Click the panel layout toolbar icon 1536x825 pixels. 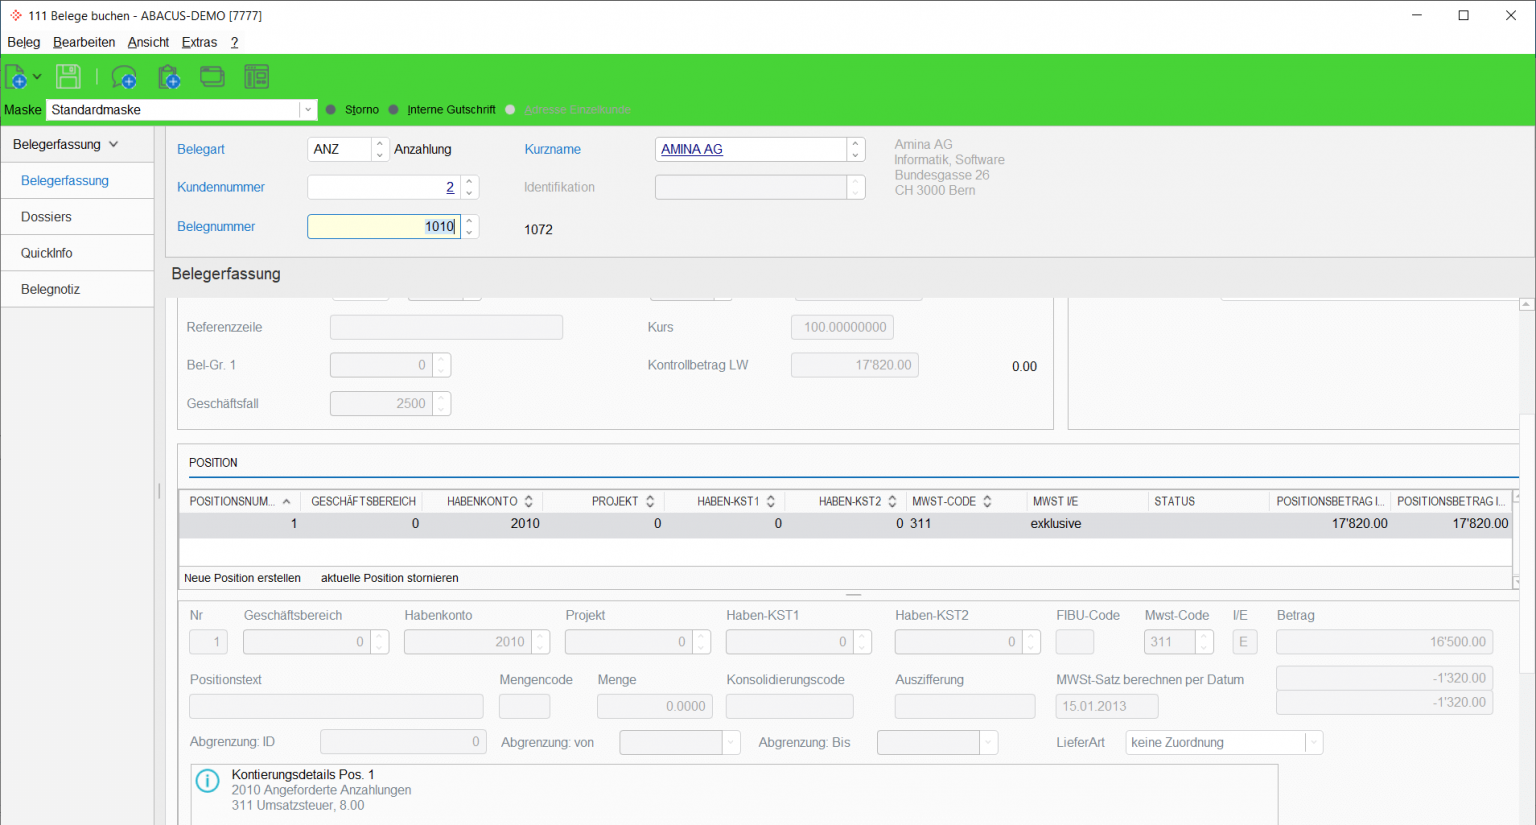click(x=257, y=77)
